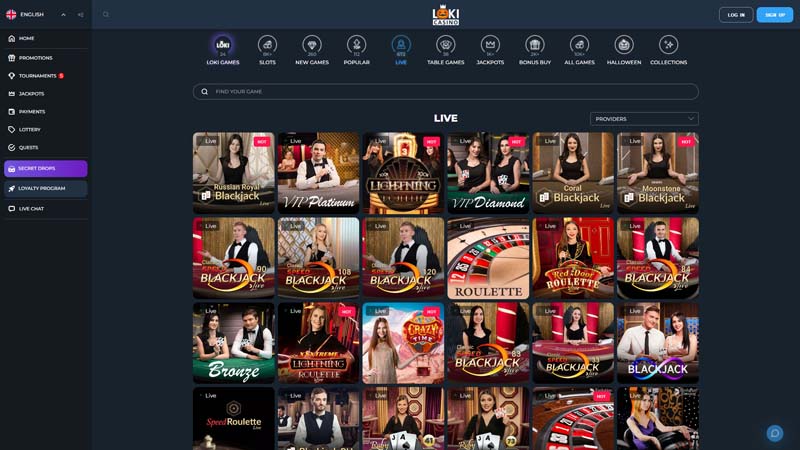Open Red Door Roulette game
Viewport: 800px width, 450px height.
(x=573, y=258)
